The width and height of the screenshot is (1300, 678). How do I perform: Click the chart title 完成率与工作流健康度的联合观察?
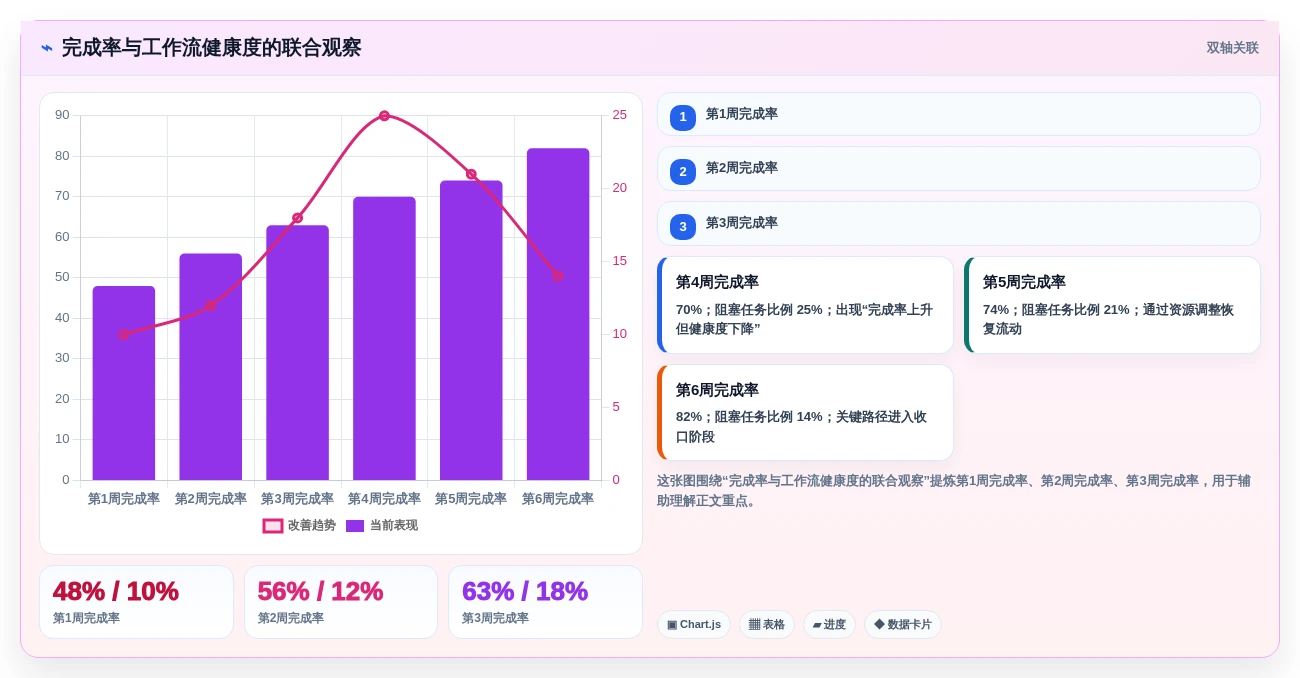coord(211,48)
